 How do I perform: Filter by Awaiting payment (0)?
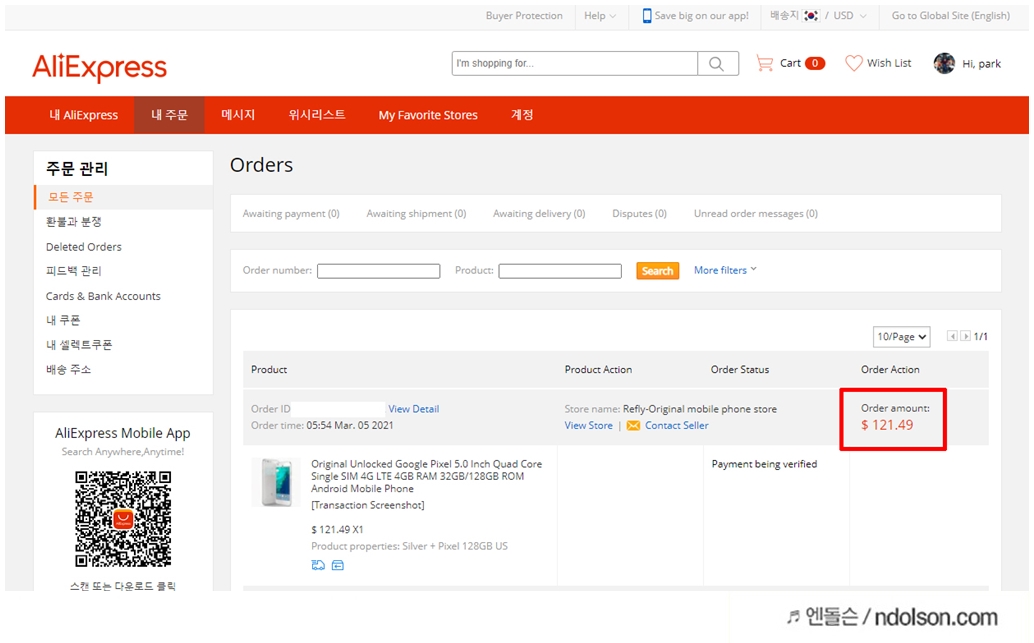[291, 214]
